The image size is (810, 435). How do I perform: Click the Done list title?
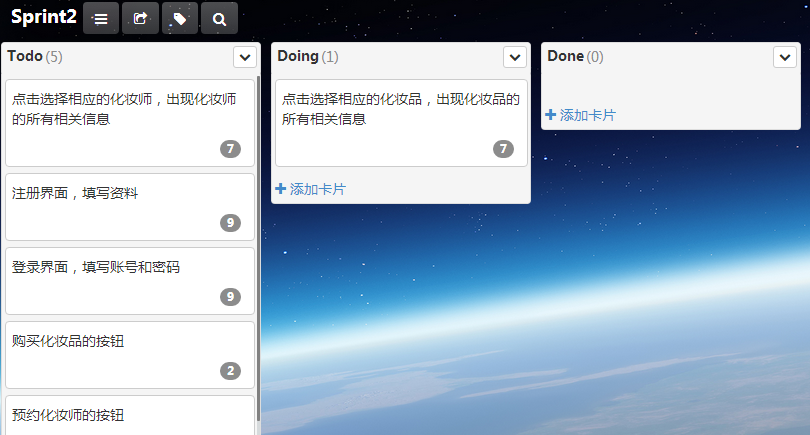tap(566, 56)
